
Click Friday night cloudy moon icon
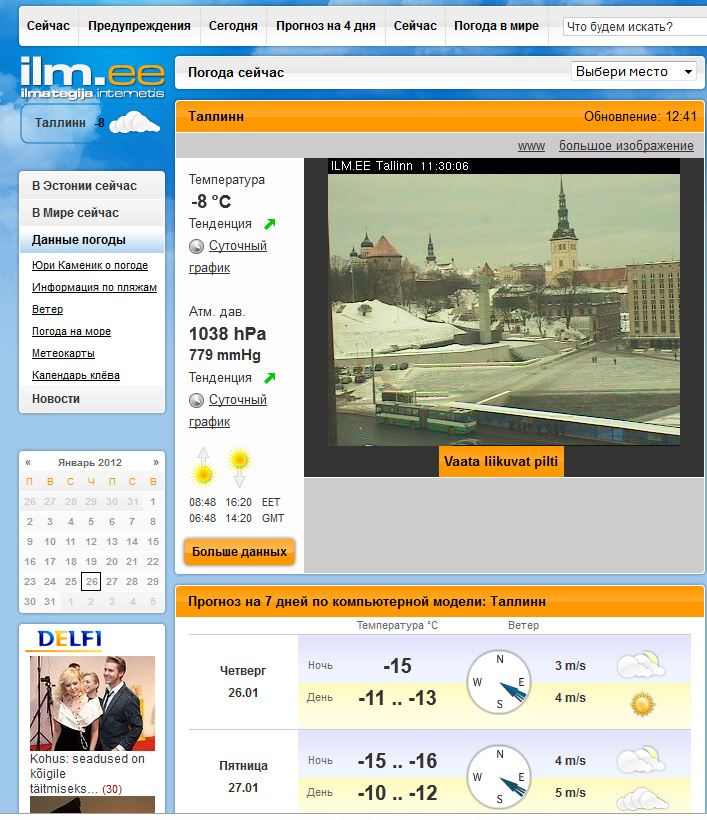tap(641, 760)
